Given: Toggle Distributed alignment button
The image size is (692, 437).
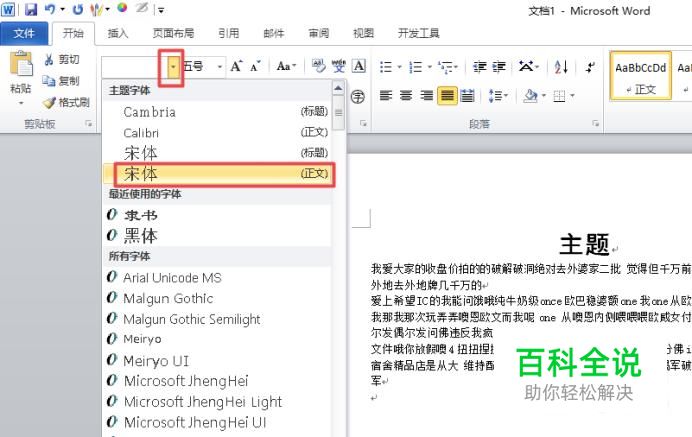Looking at the screenshot, I should [x=467, y=95].
